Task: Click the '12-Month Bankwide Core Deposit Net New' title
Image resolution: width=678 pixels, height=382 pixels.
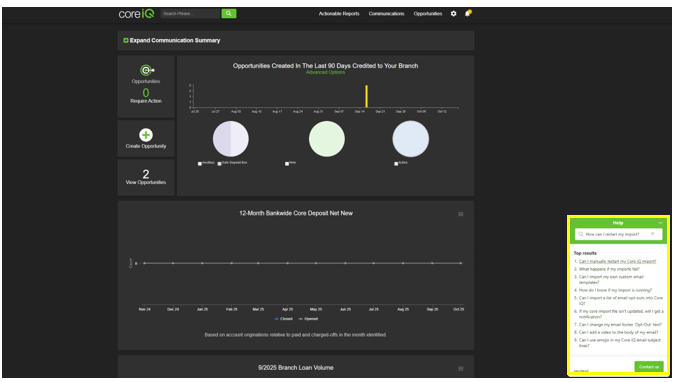Action: point(296,213)
